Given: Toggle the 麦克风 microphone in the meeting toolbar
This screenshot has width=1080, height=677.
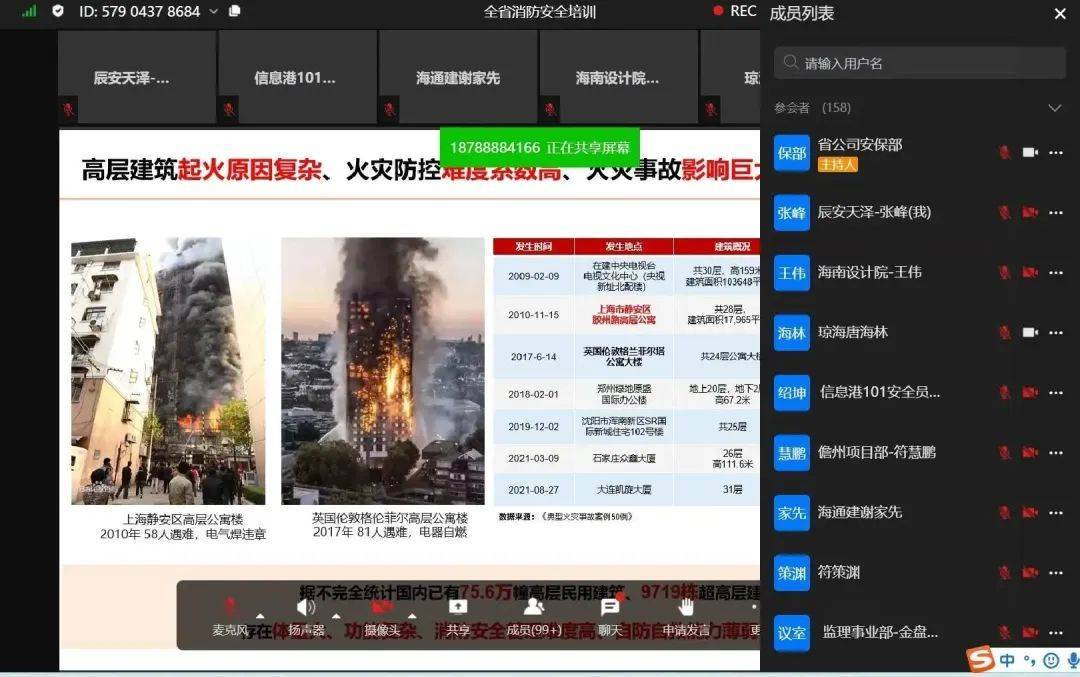Looking at the screenshot, I should click(x=230, y=618).
